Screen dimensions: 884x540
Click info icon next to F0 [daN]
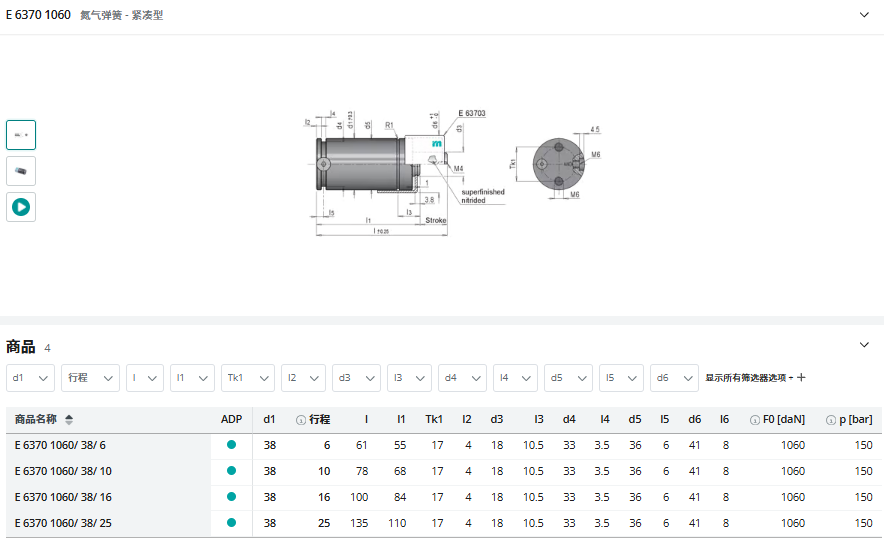point(755,420)
